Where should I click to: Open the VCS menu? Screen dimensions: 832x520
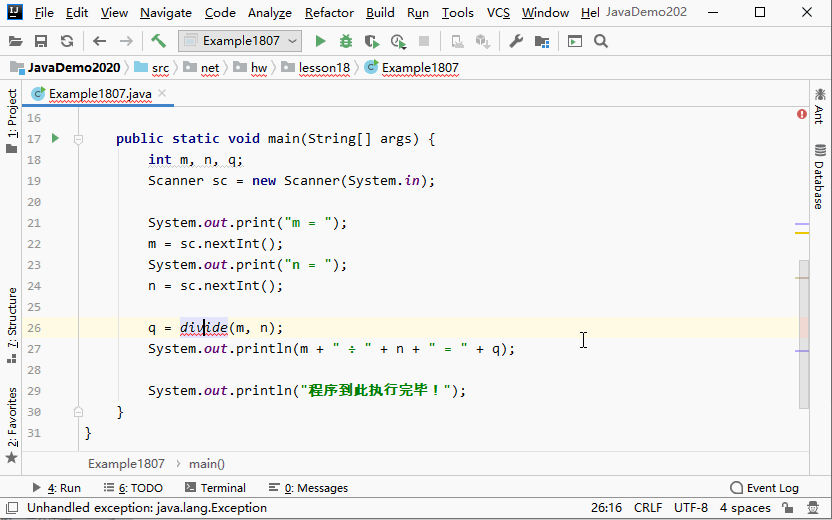coord(498,13)
